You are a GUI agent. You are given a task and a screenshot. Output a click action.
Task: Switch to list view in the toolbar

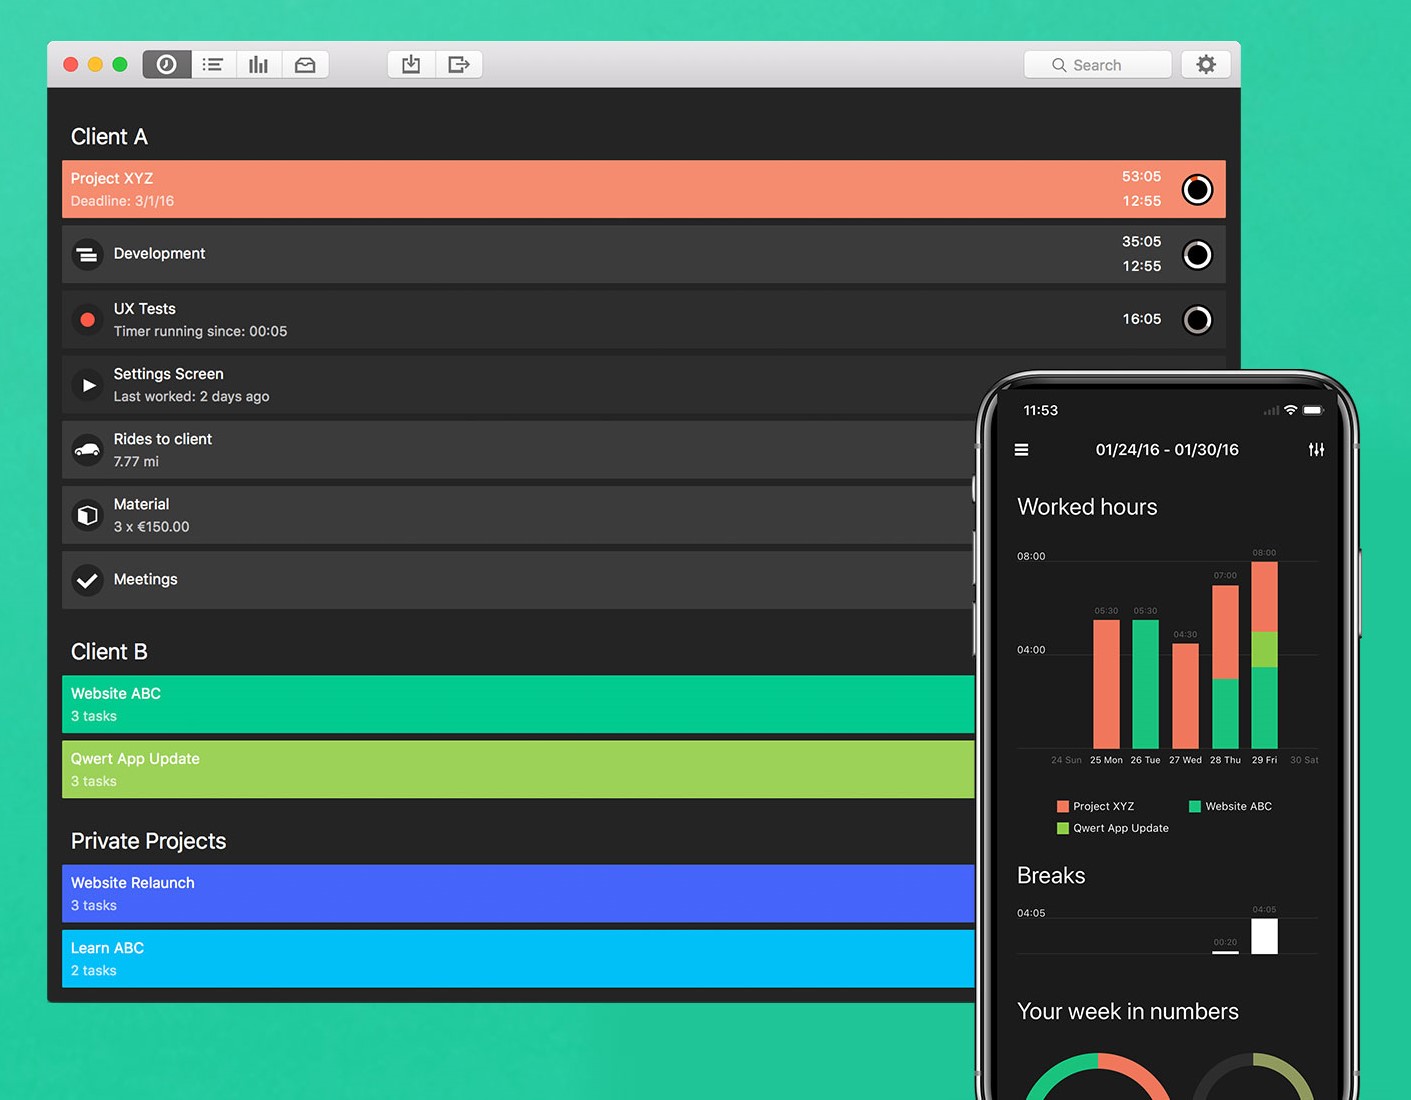click(212, 64)
